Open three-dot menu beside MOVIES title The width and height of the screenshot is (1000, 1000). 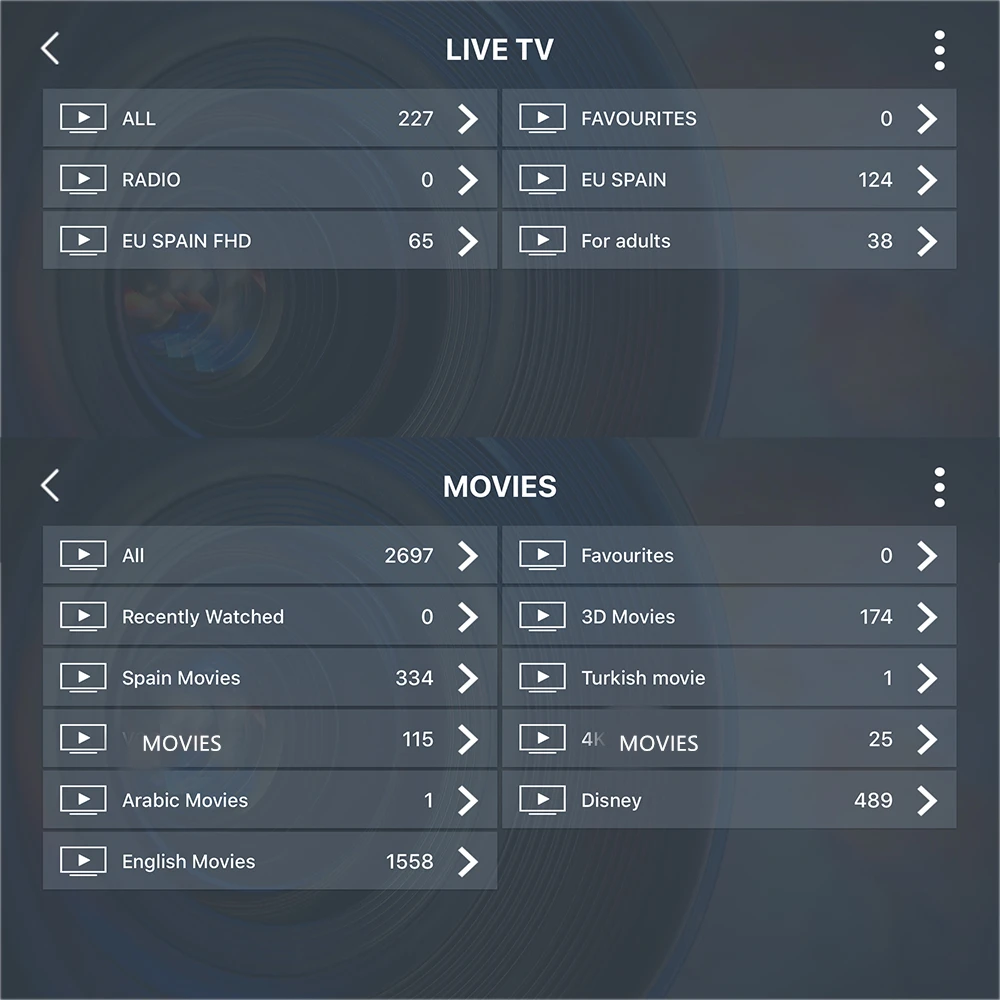pyautogui.click(x=939, y=487)
